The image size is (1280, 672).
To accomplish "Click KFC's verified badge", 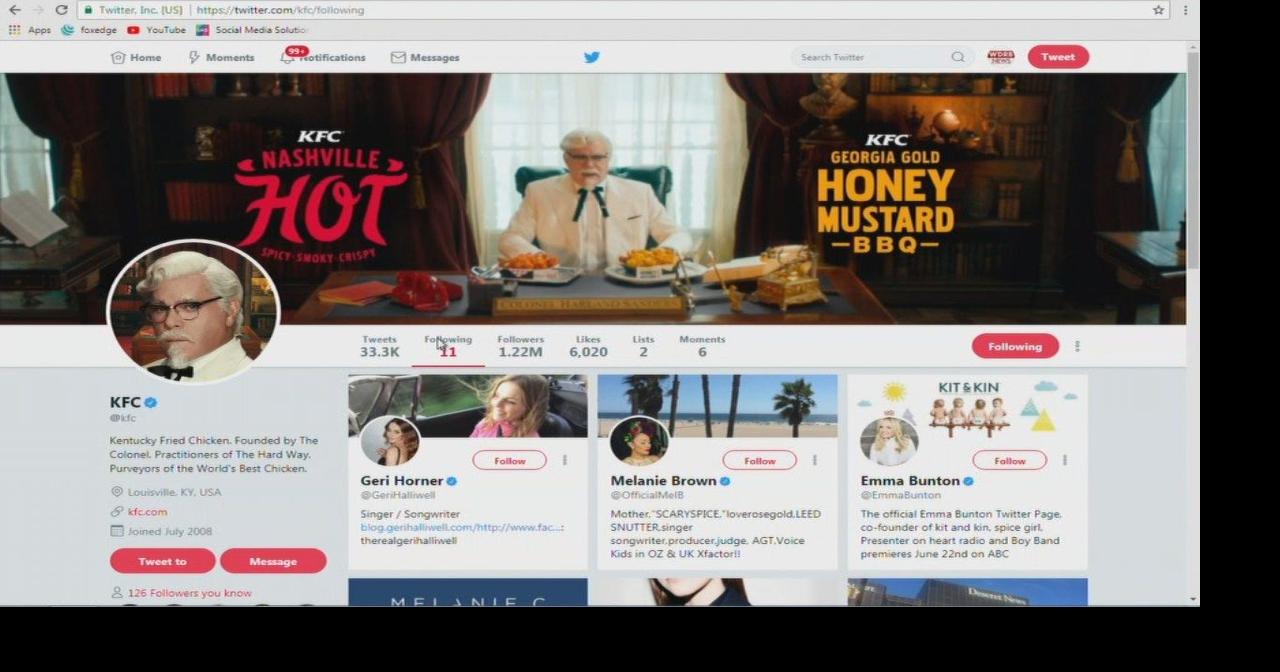I will (150, 401).
